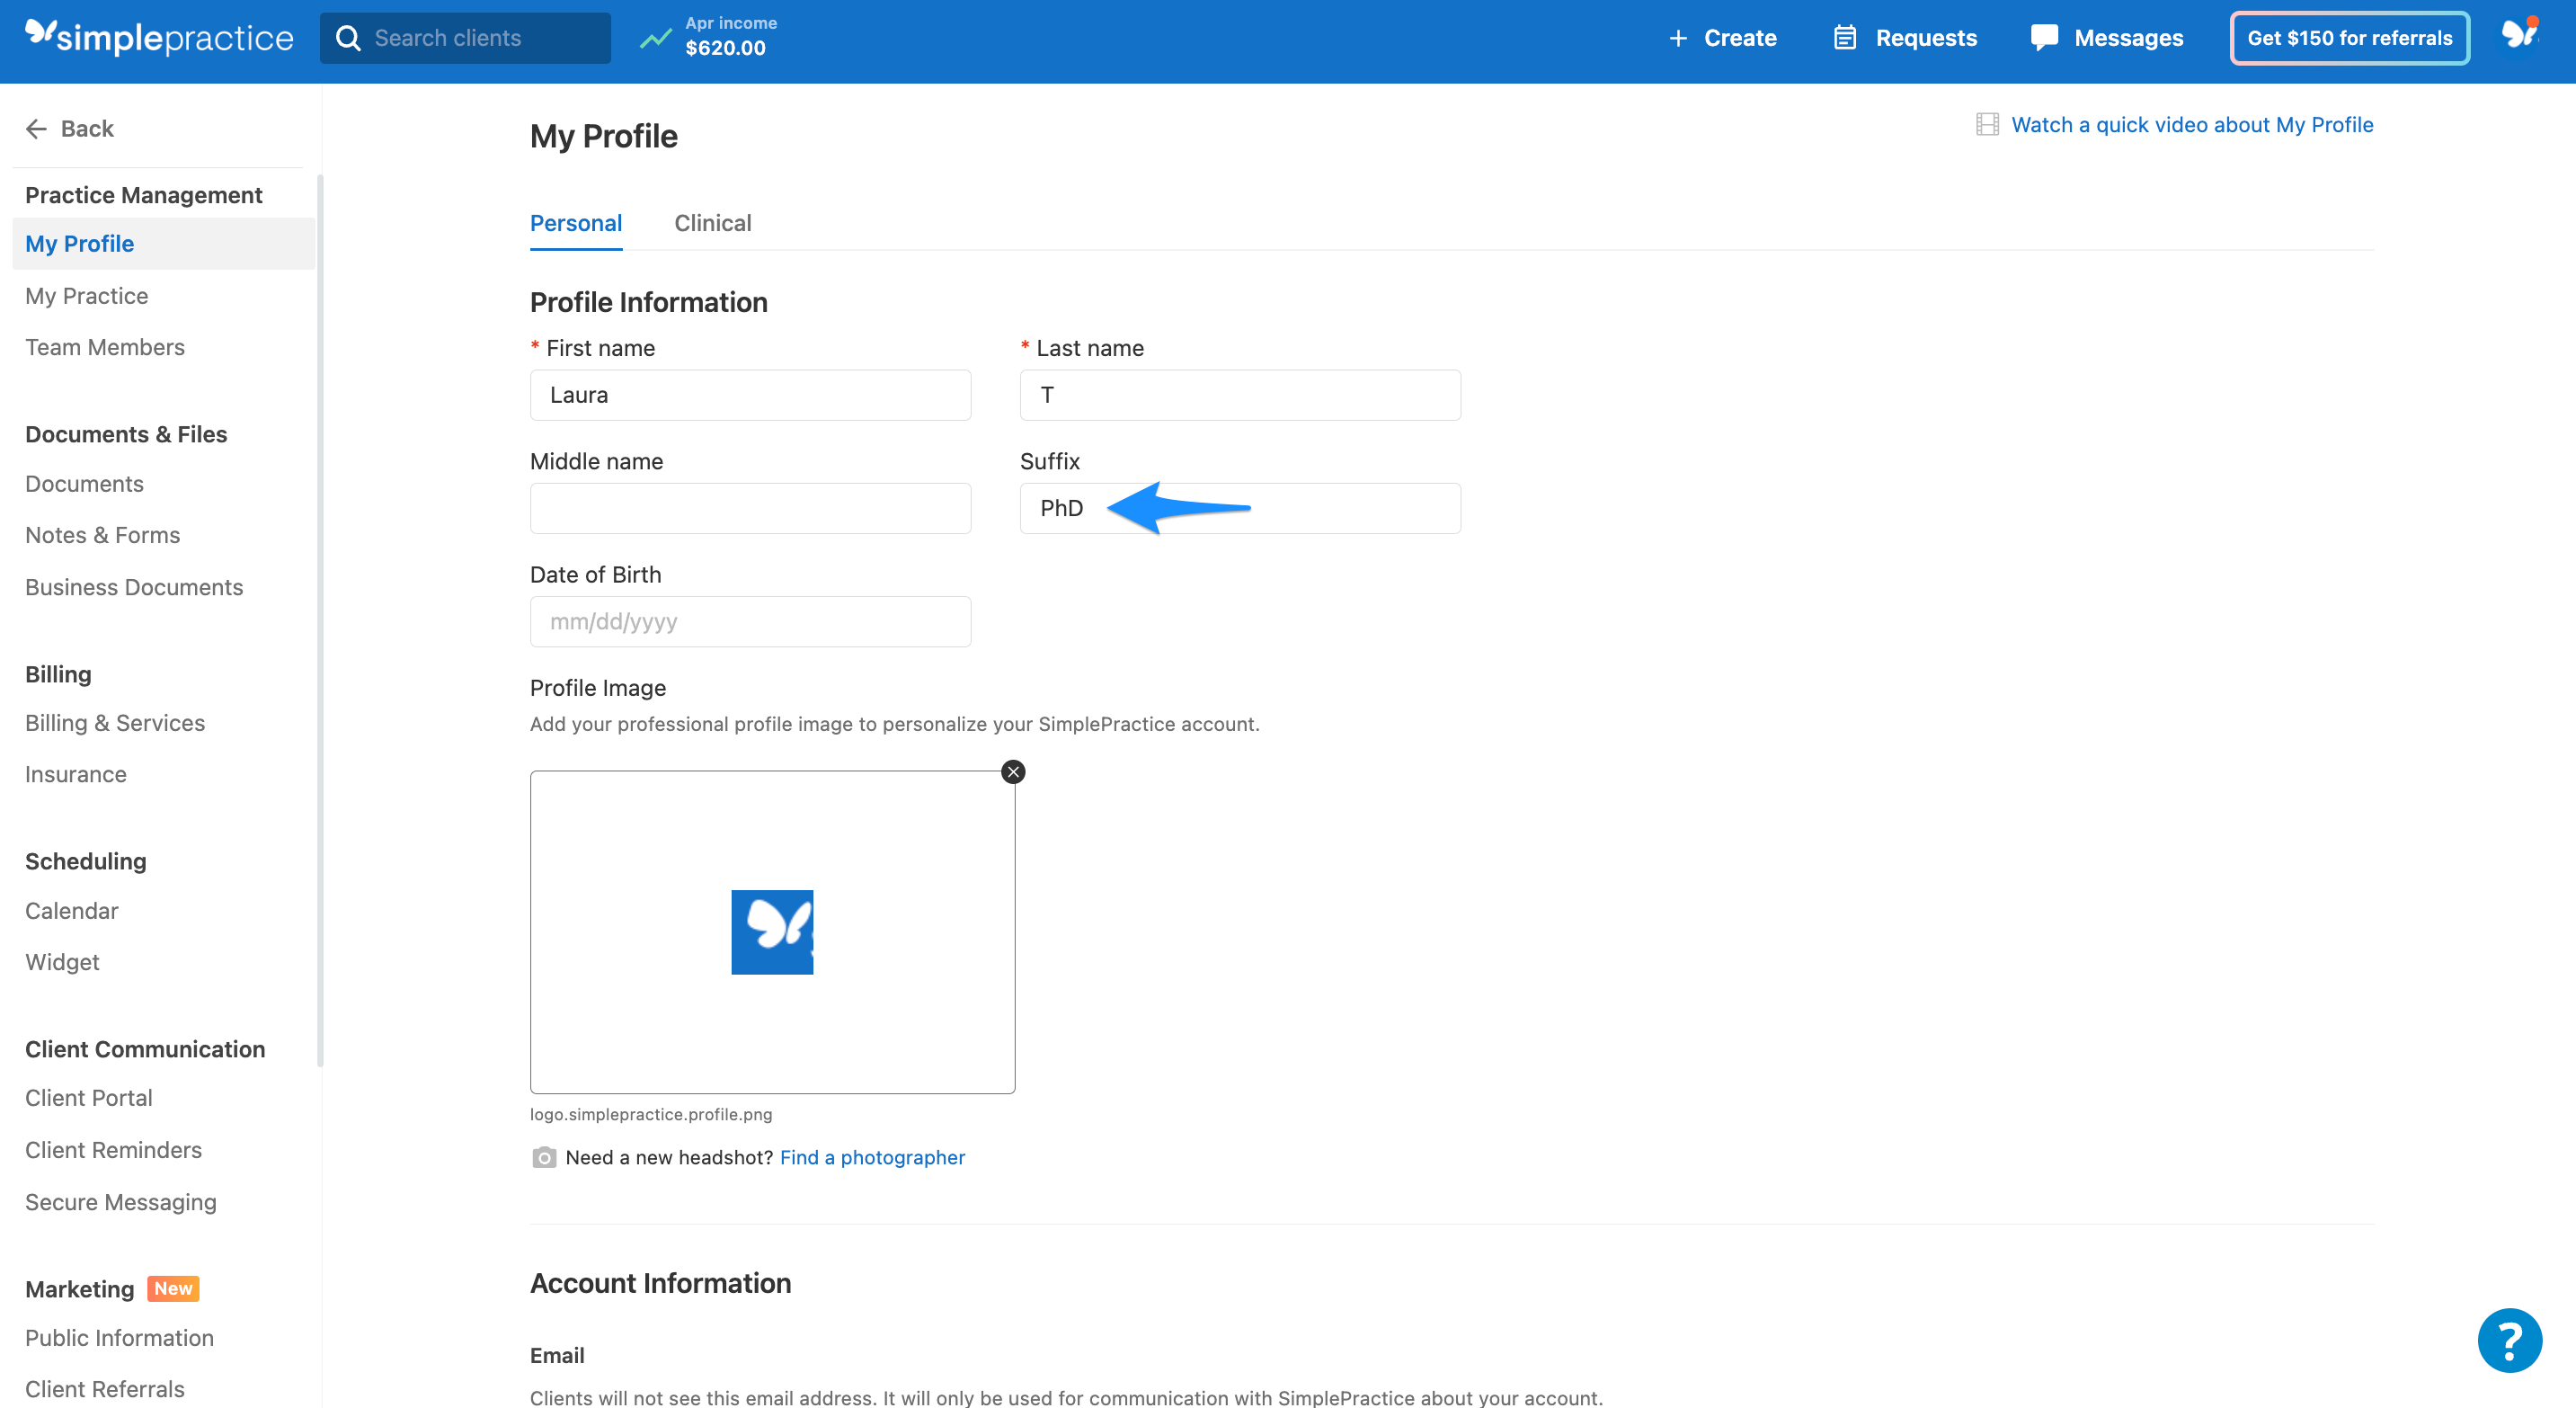This screenshot has height=1408, width=2576.
Task: Open Client Referrals page
Action: pos(105,1389)
